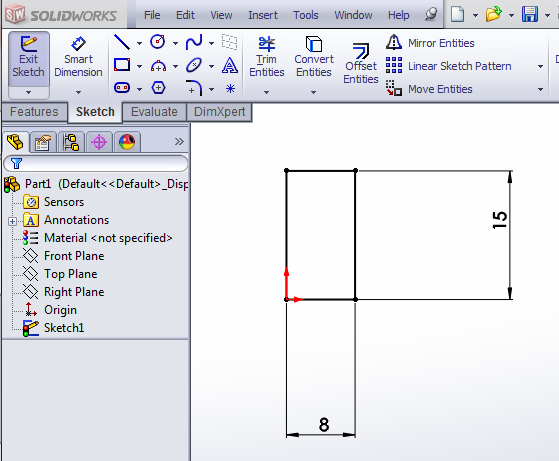The image size is (559, 461).
Task: Open the View menu
Action: [221, 15]
